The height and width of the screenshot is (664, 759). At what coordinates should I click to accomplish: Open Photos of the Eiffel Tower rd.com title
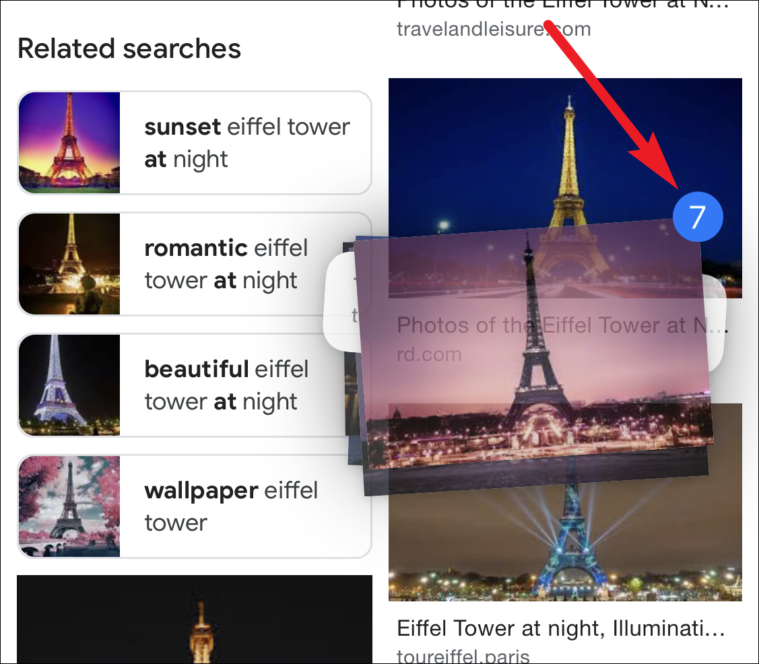[562, 325]
